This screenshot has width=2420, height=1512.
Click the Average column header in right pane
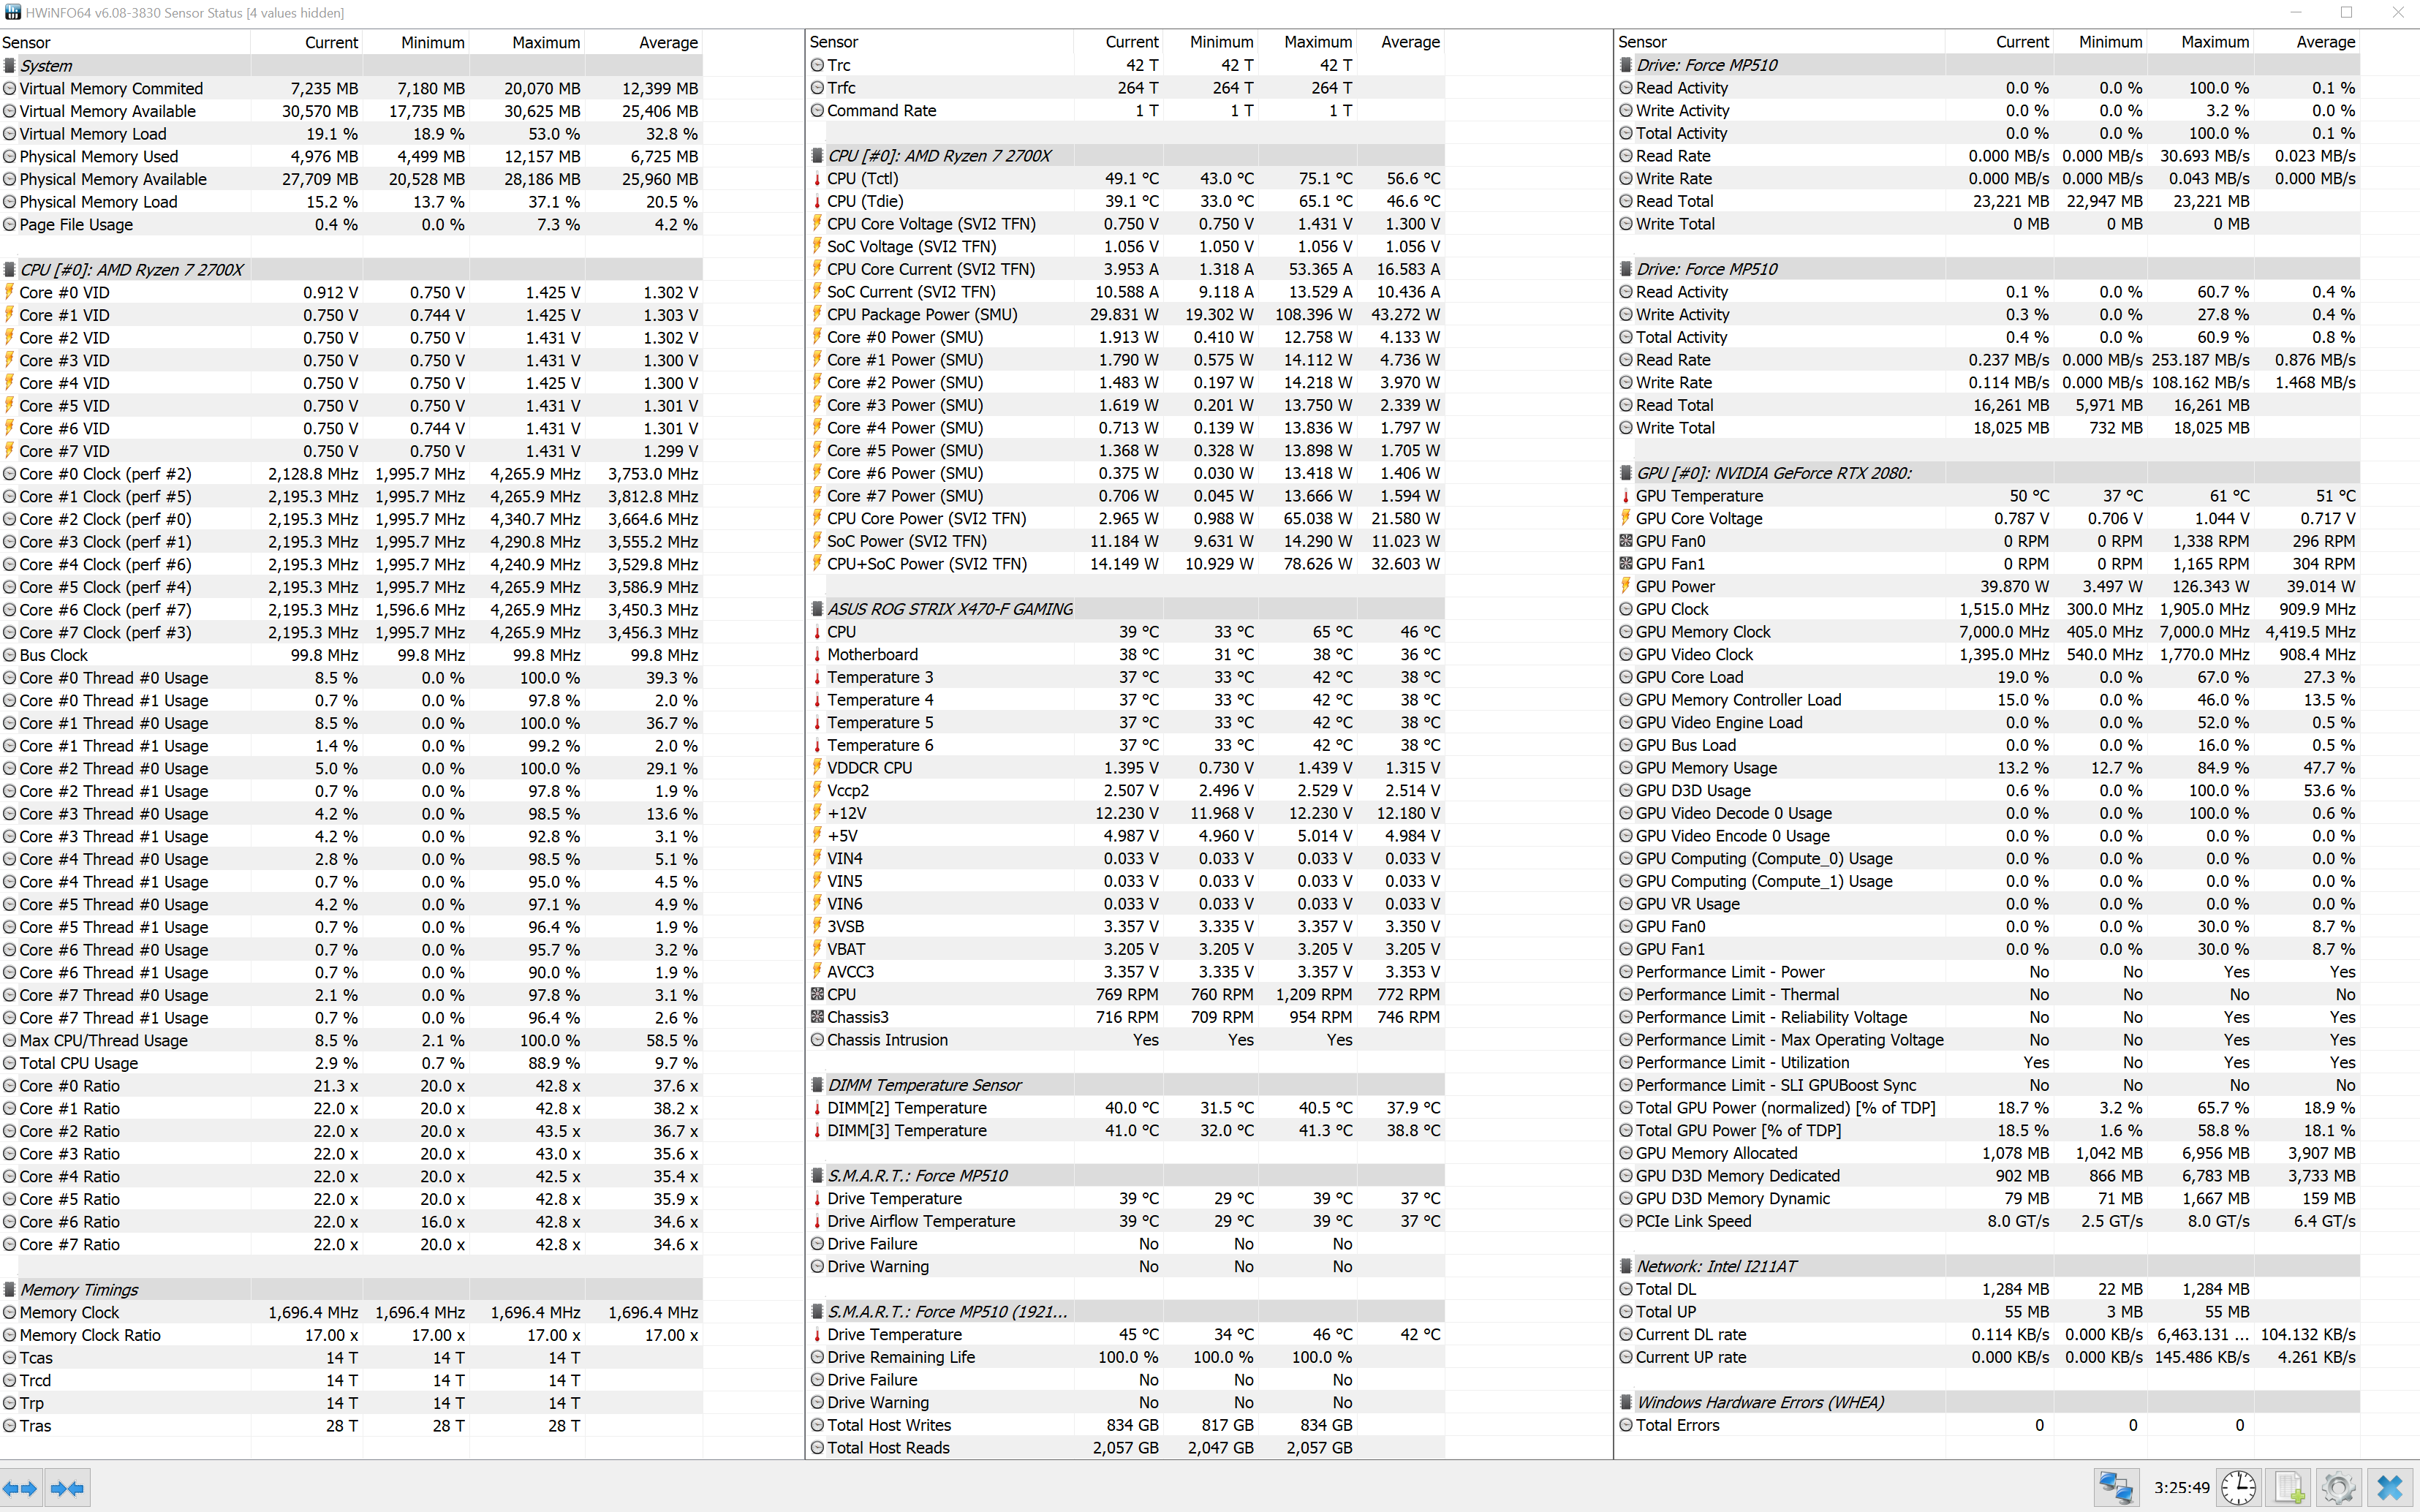pyautogui.click(x=2325, y=42)
